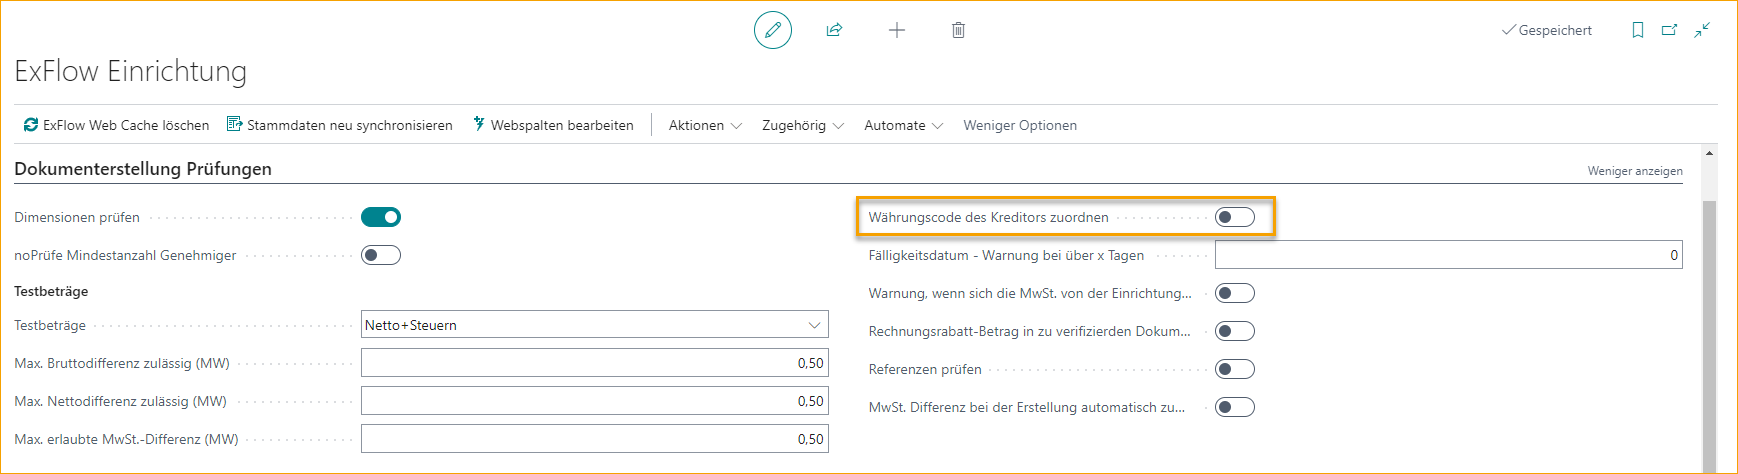This screenshot has height=474, width=1738.
Task: Click the Testbeträge group heading
Action: click(51, 291)
